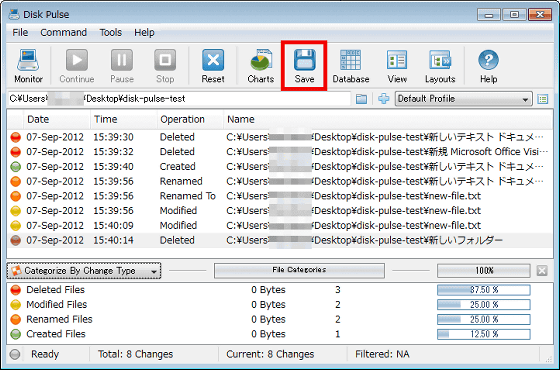Browse for directory with the folder icon
Image resolution: width=560 pixels, height=370 pixels.
pos(361,99)
